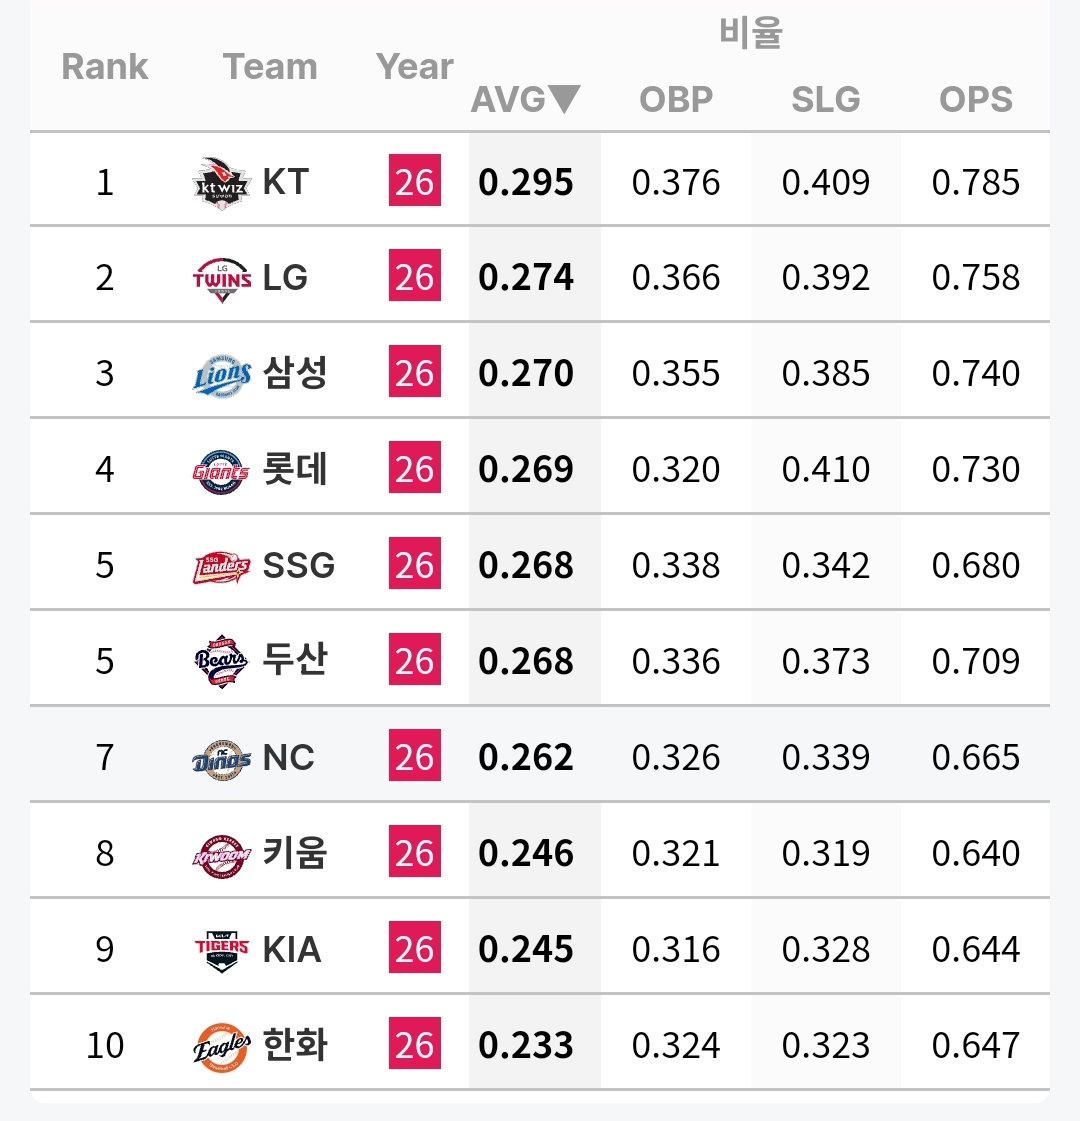Click the SSG Landers logo
This screenshot has height=1121, width=1080.
(x=222, y=567)
